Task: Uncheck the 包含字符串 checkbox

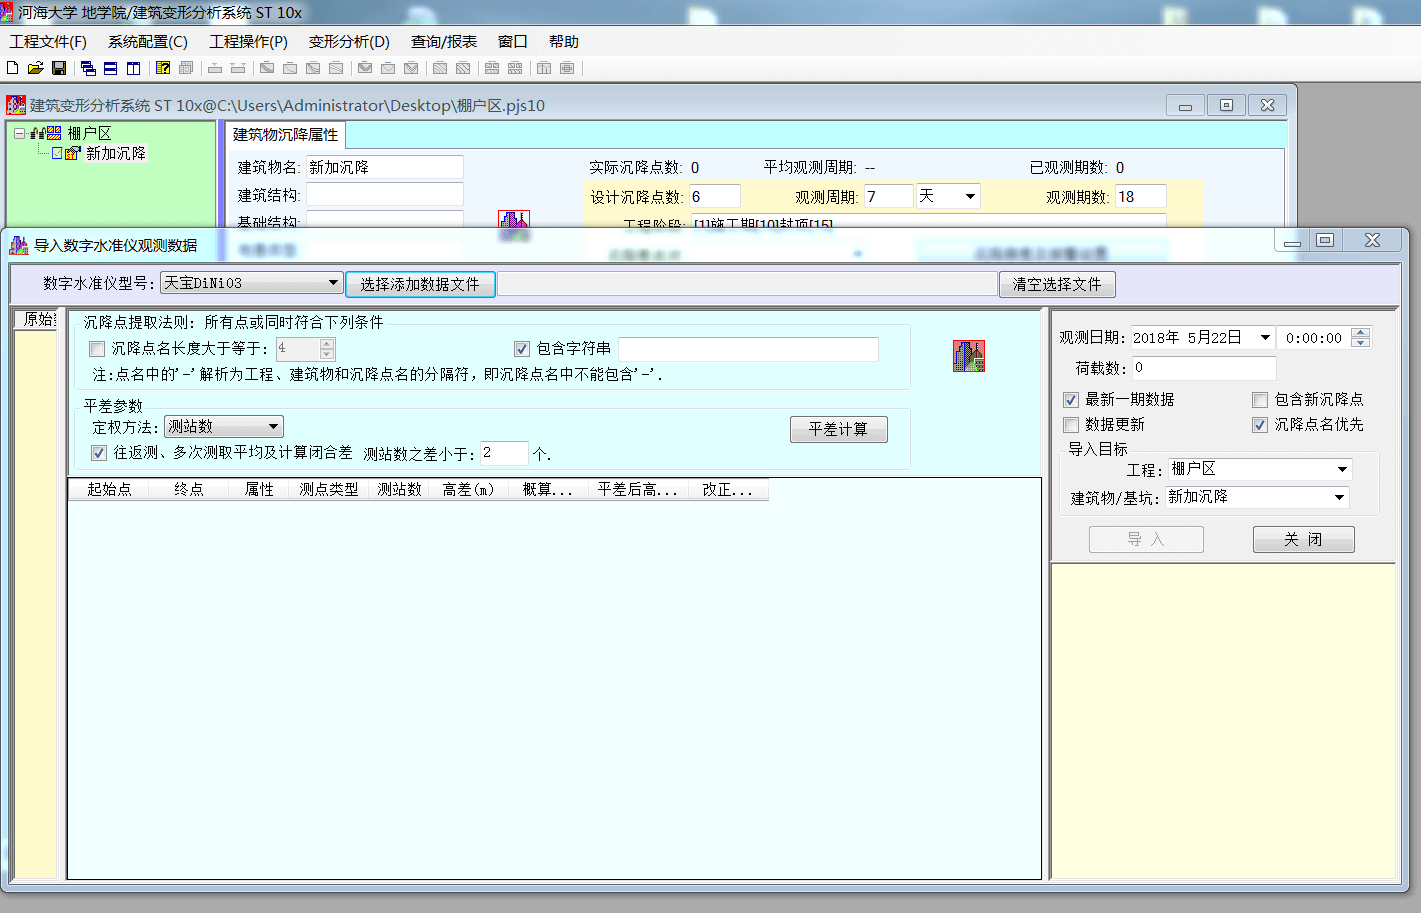Action: [x=522, y=348]
